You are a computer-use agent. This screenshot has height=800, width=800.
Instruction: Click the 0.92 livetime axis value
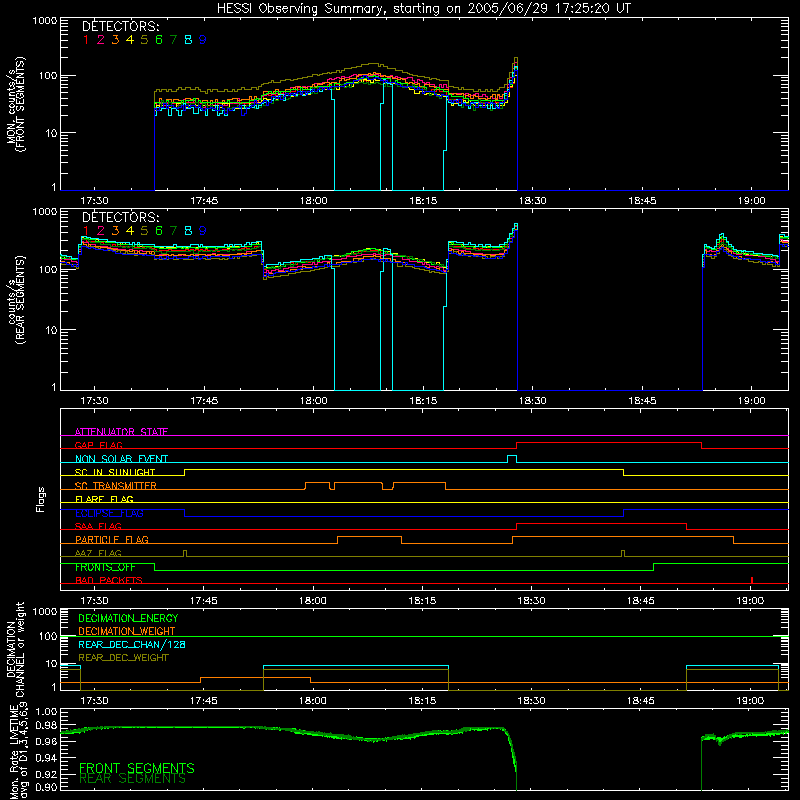[x=46, y=772]
